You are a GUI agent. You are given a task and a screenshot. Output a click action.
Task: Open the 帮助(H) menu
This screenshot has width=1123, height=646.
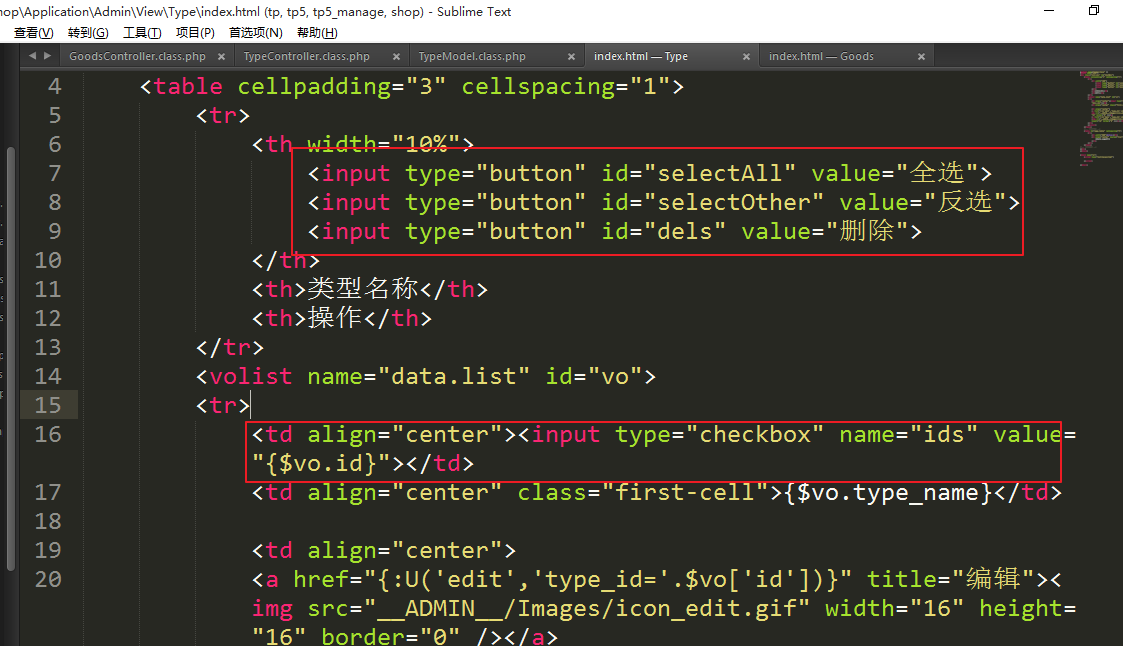pos(317,33)
